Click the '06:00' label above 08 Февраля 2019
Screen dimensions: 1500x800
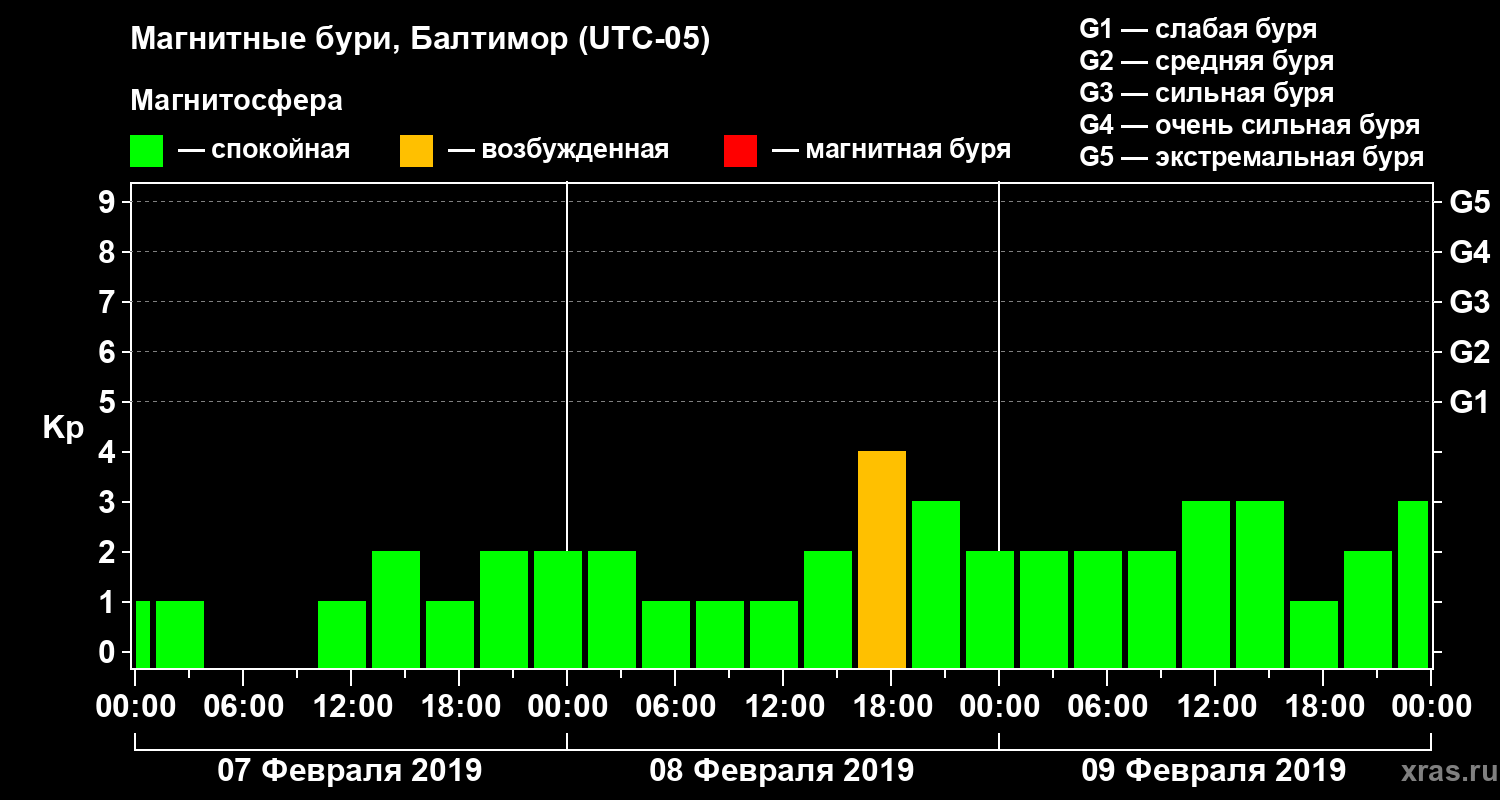pyautogui.click(x=675, y=707)
